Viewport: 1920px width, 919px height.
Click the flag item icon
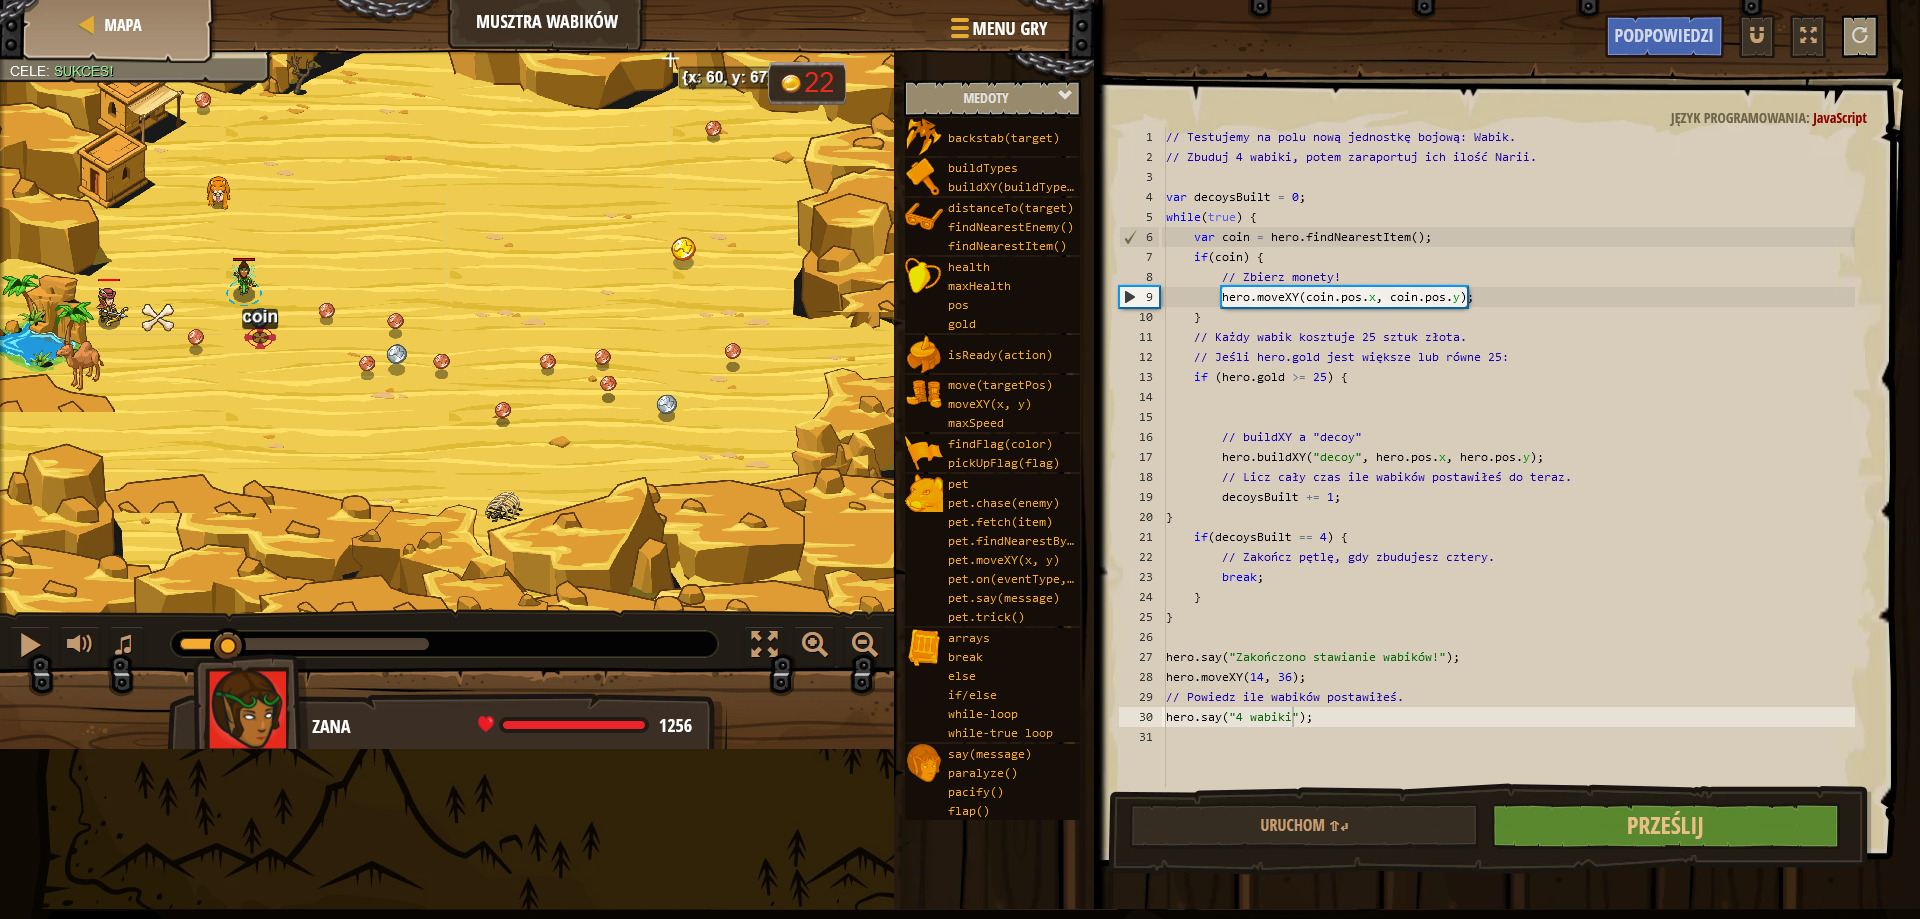tap(923, 452)
